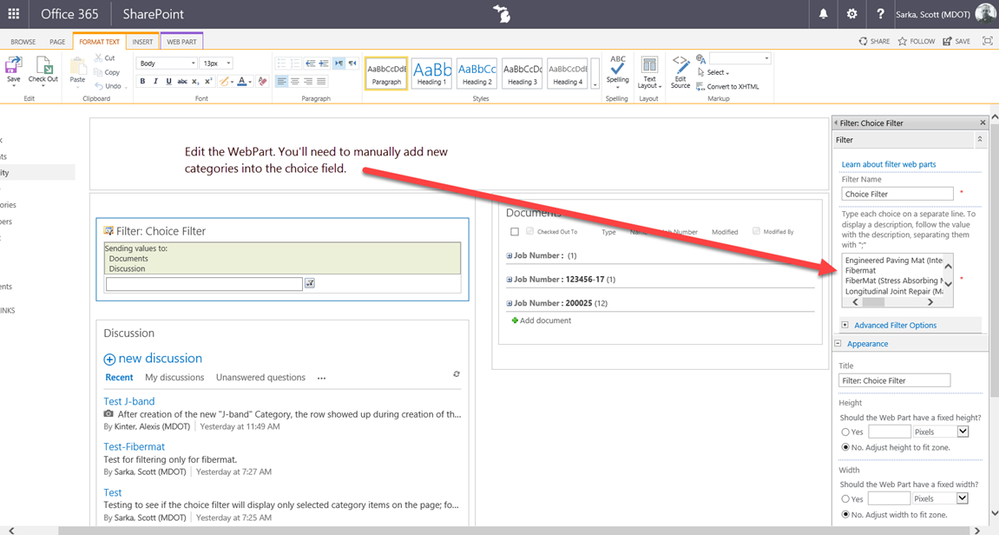Switch to the BROWSE tab
The width and height of the screenshot is (999, 535).
point(23,42)
